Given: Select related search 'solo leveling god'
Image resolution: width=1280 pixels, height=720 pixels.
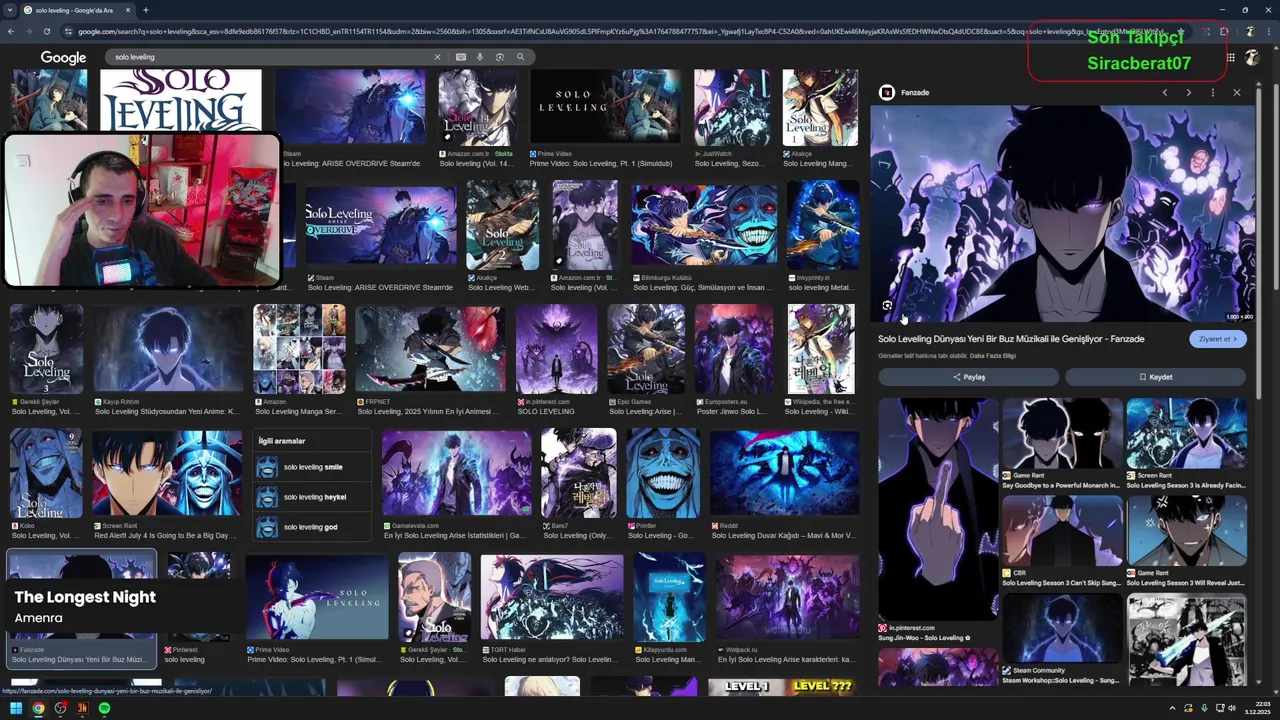Looking at the screenshot, I should pyautogui.click(x=310, y=527).
